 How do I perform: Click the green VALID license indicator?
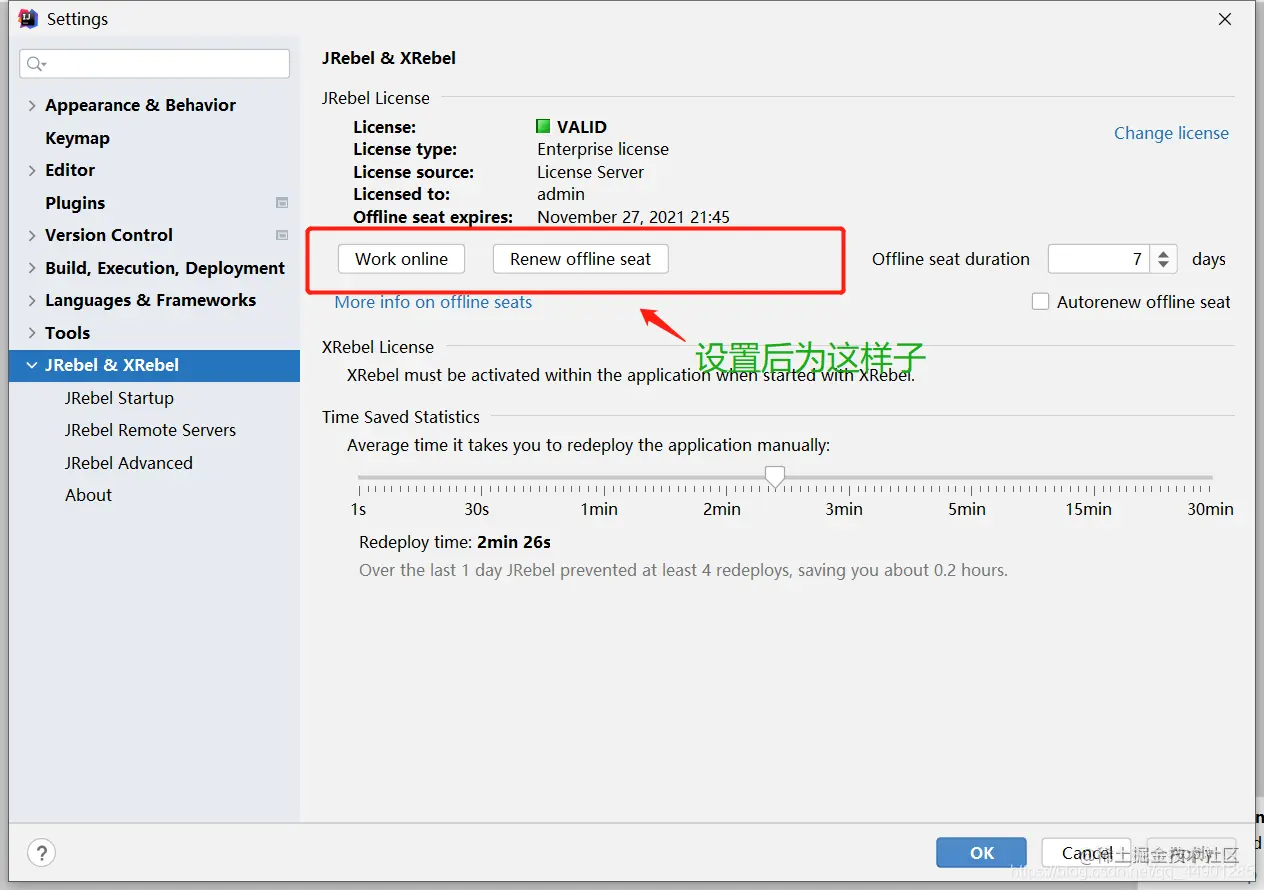point(543,126)
